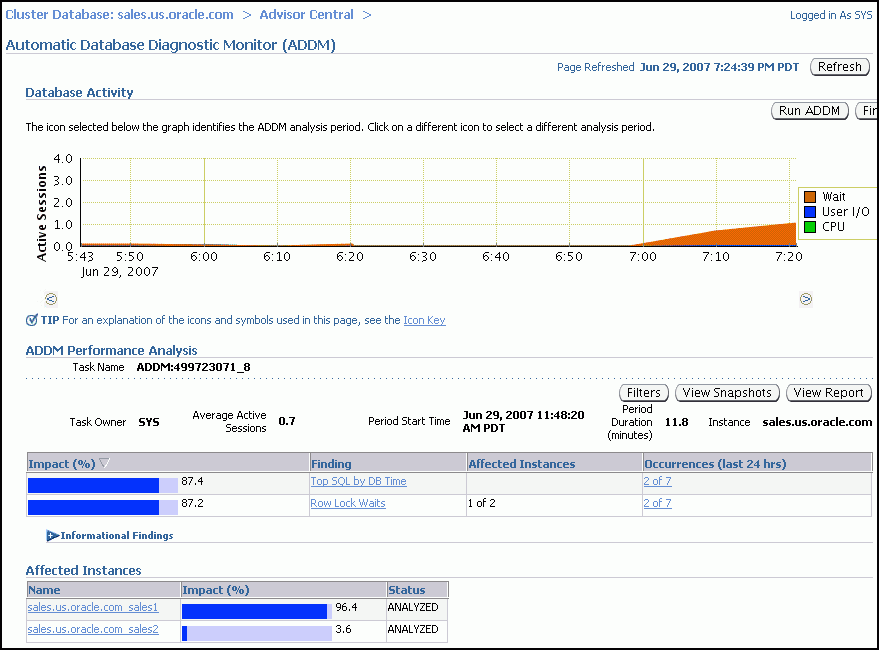
Task: Click the 2 of 7 occurrences link for Row Lock Waits
Action: [656, 503]
